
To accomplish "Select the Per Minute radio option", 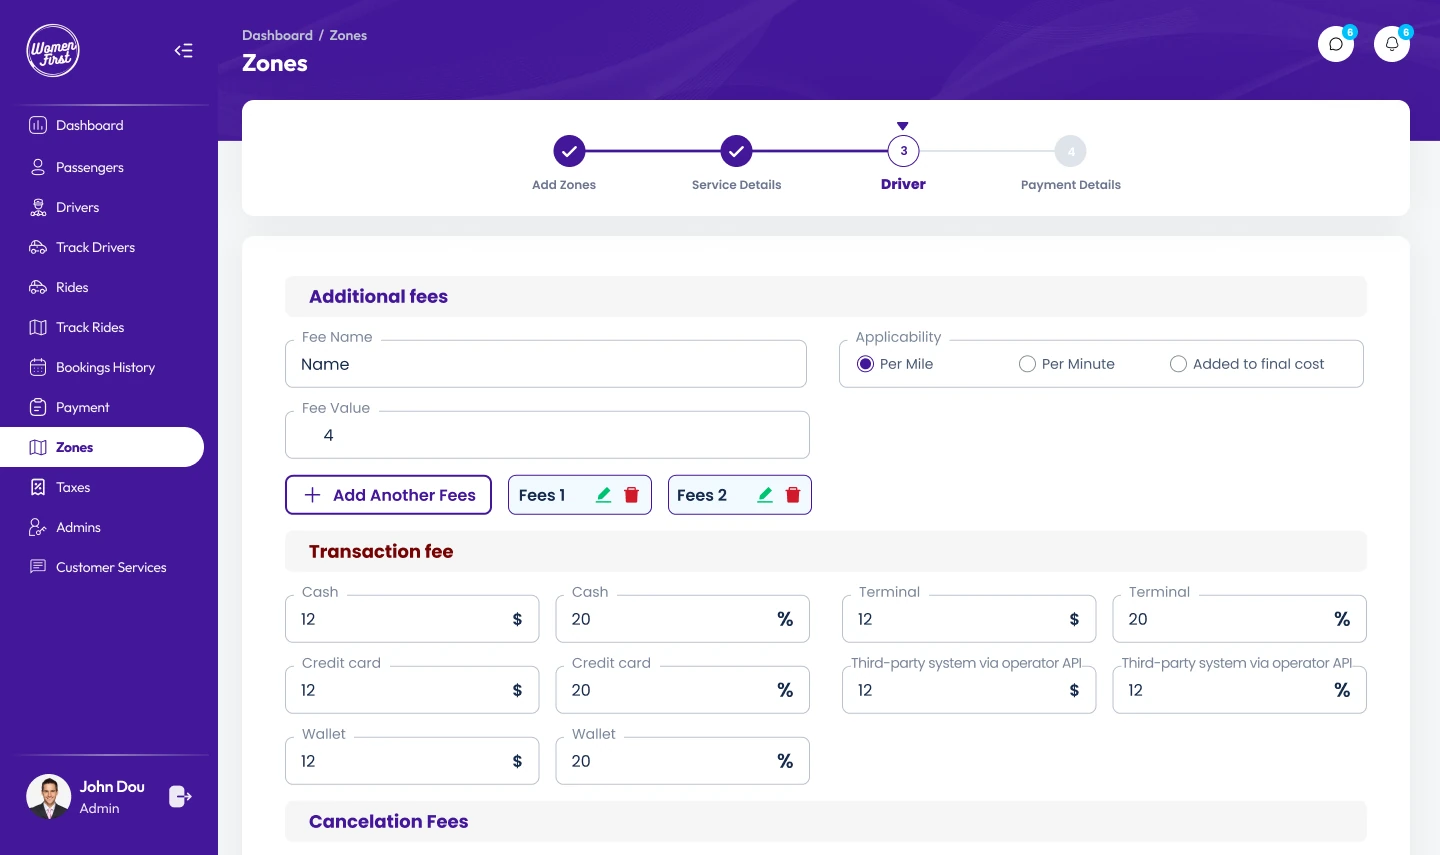I will (1027, 364).
